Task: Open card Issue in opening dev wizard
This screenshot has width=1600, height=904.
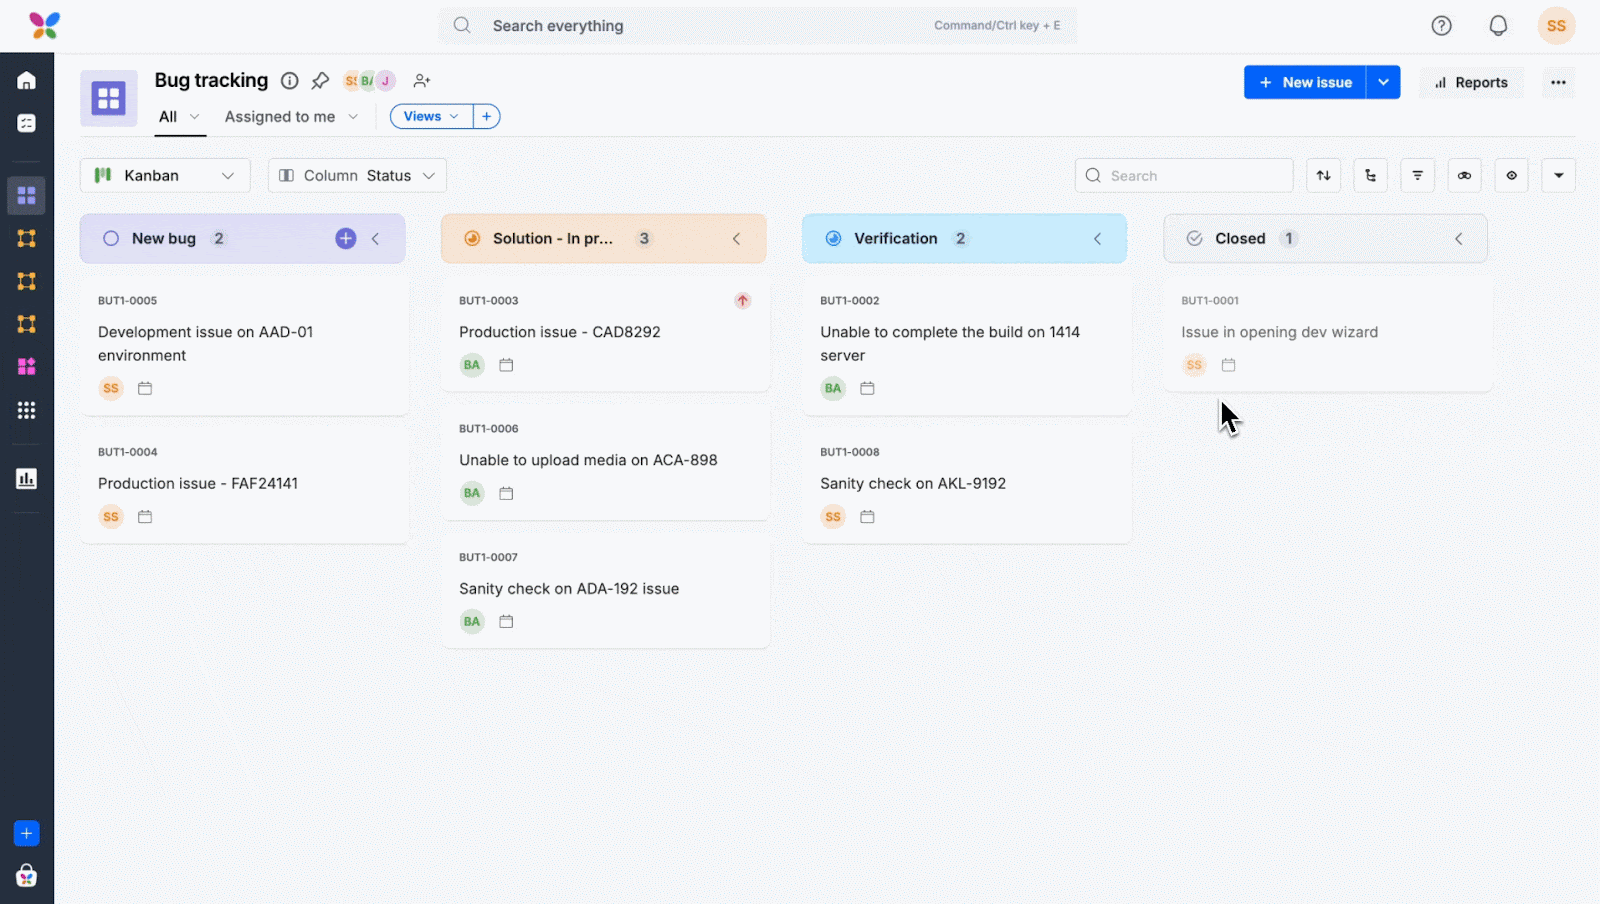Action: pos(1279,333)
